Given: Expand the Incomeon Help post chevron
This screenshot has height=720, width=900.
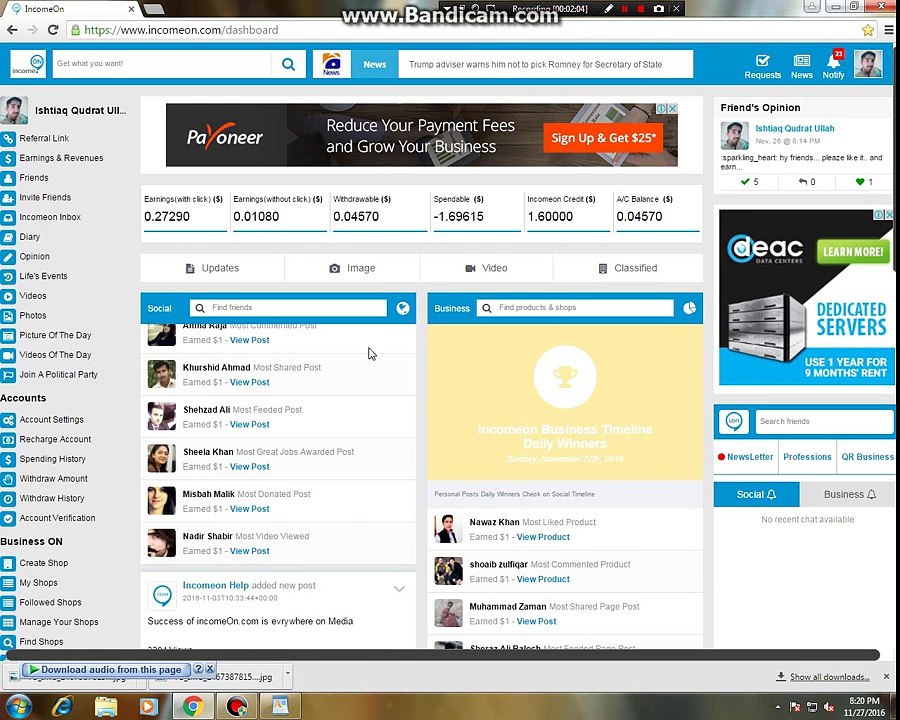Looking at the screenshot, I should [399, 589].
